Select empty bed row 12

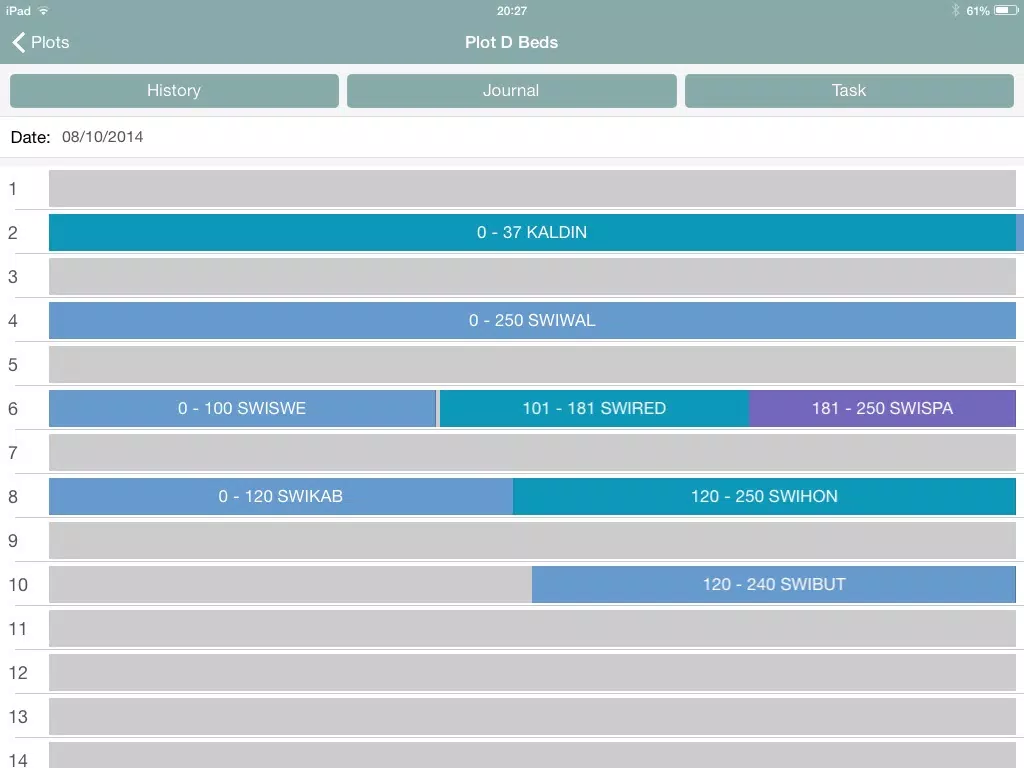click(x=532, y=672)
